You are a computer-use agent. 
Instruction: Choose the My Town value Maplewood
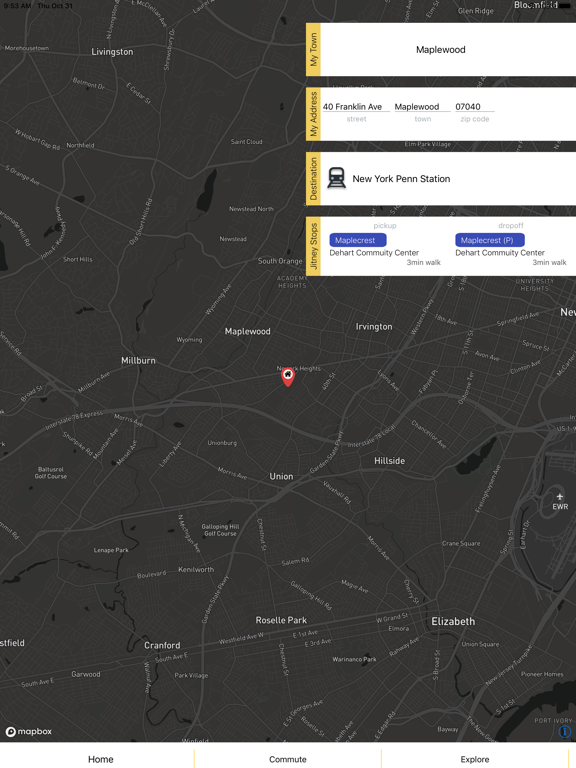[440, 49]
